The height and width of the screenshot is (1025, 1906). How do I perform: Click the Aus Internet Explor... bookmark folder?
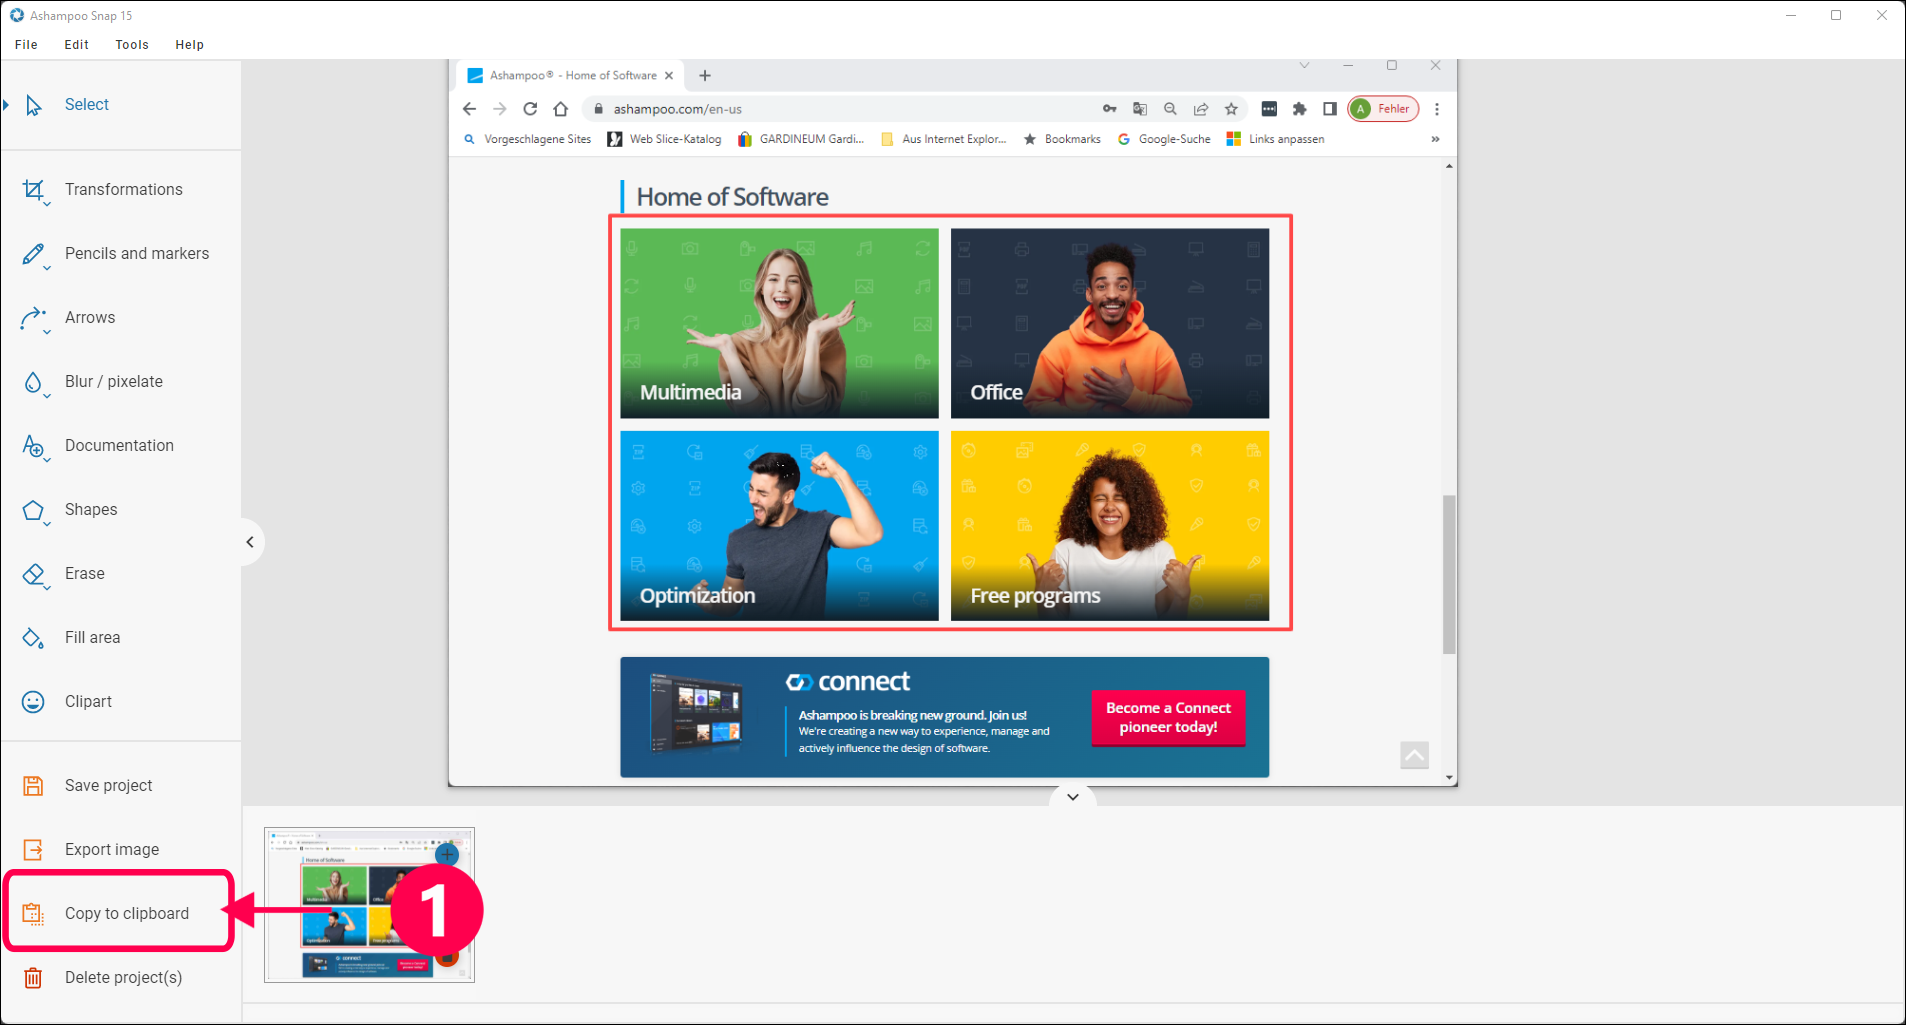[x=944, y=139]
